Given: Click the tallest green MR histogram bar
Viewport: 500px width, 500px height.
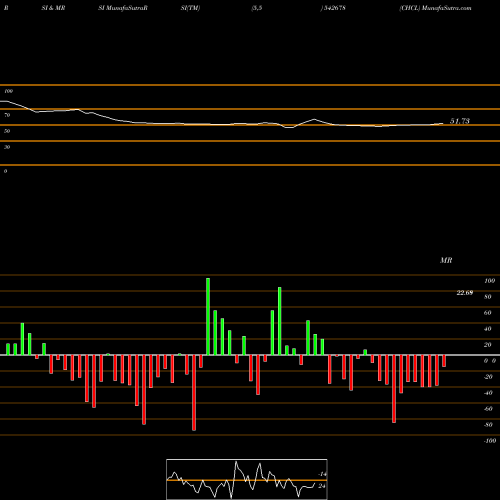Looking at the screenshot, I should coord(208,316).
